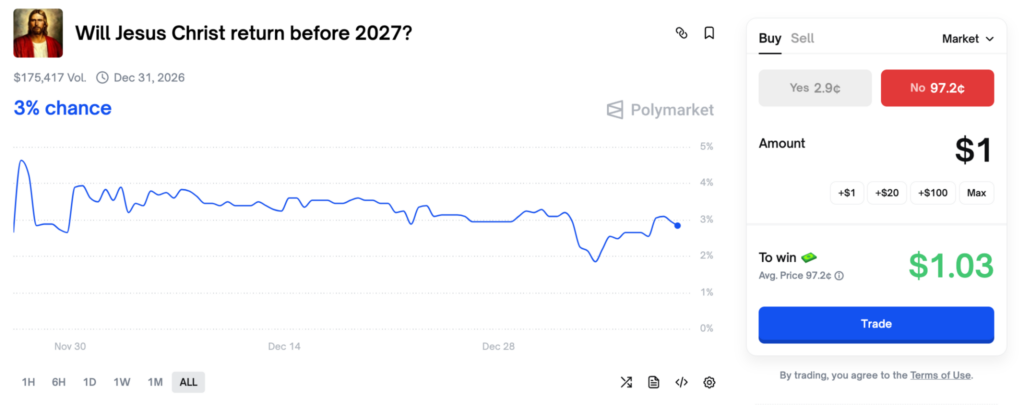Click the average price info icon
Viewport: 1024px width, 411px height.
click(839, 275)
